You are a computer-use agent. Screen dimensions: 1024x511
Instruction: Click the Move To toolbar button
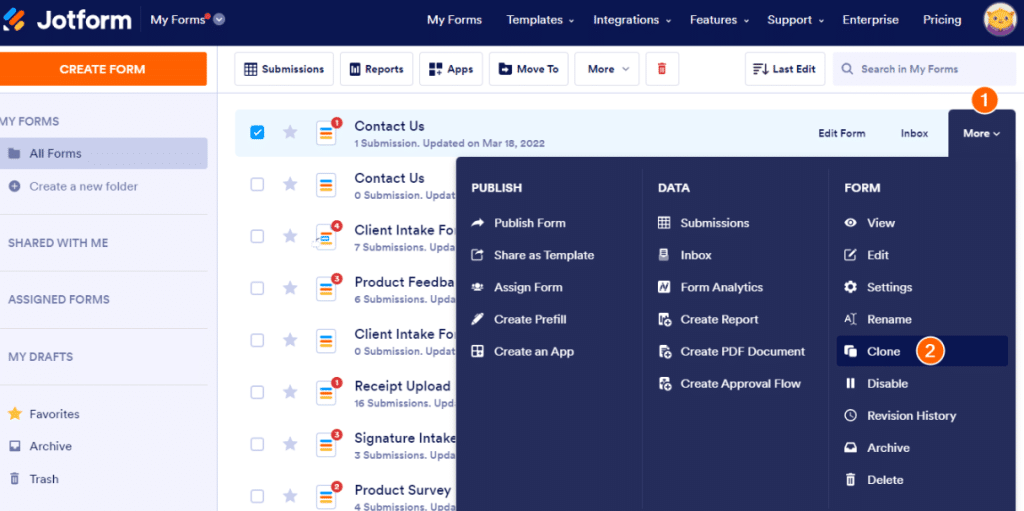528,69
